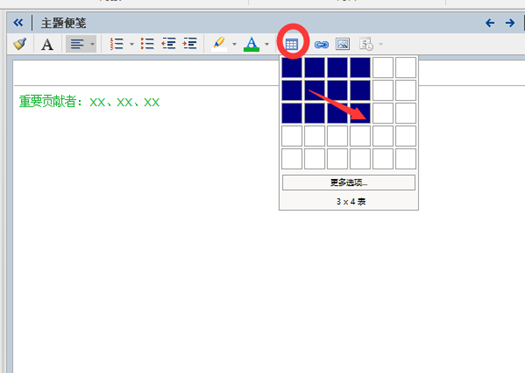Screen dimensions: 525x373
Task: Open the font settings A icon
Action: tap(47, 44)
